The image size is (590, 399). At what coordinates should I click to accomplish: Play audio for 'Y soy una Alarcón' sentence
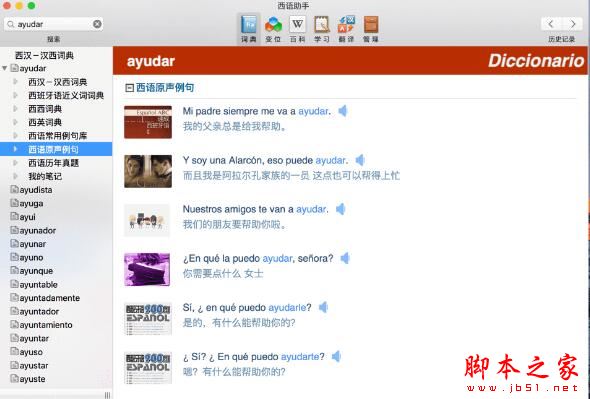[x=360, y=160]
